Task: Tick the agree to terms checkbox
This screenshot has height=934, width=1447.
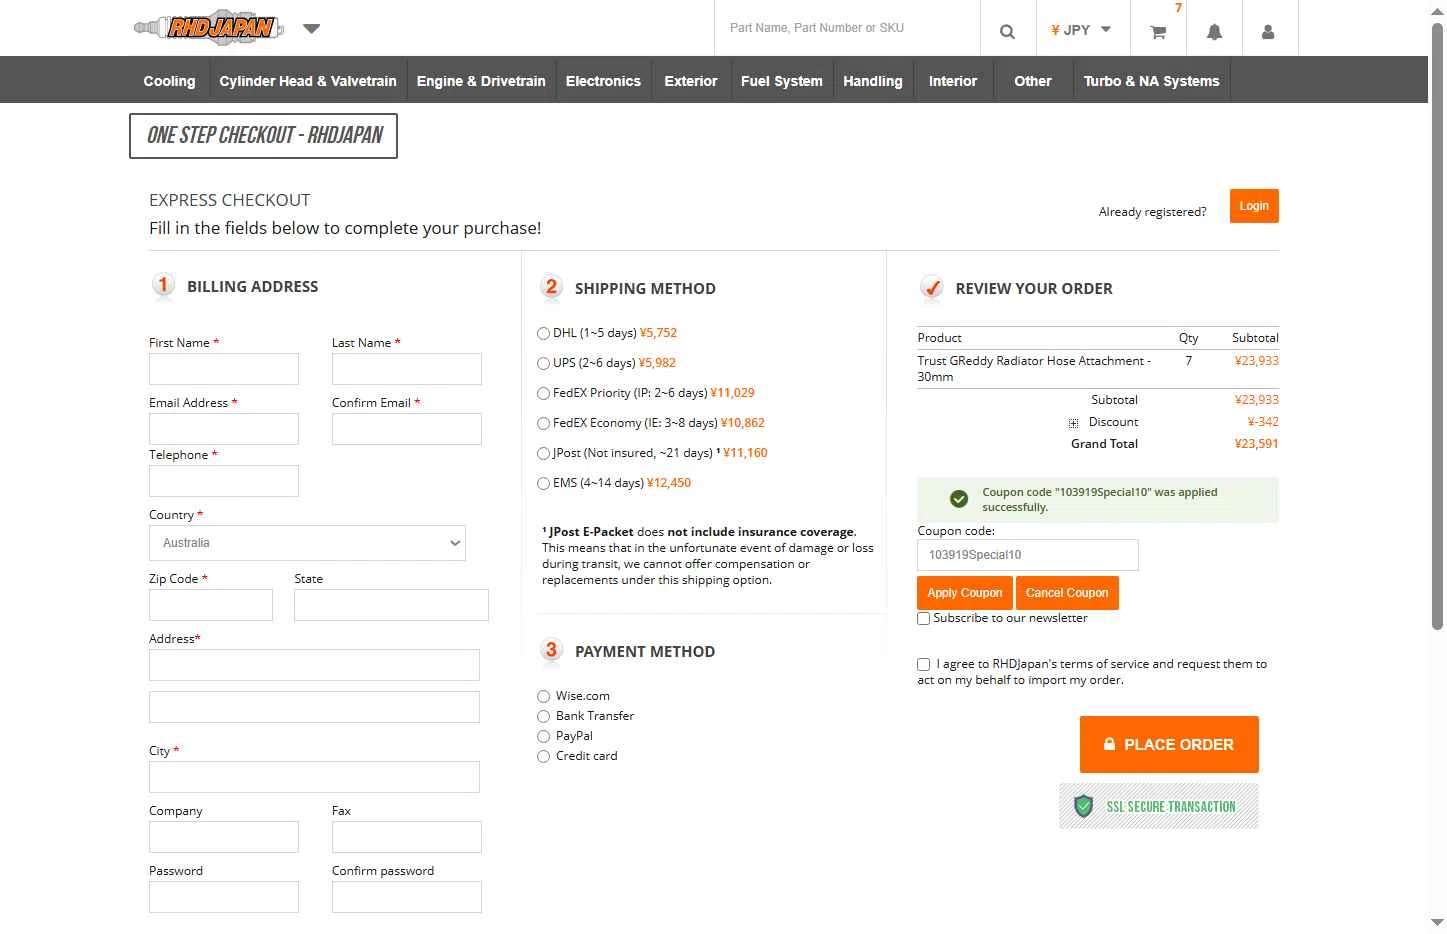Action: click(924, 664)
